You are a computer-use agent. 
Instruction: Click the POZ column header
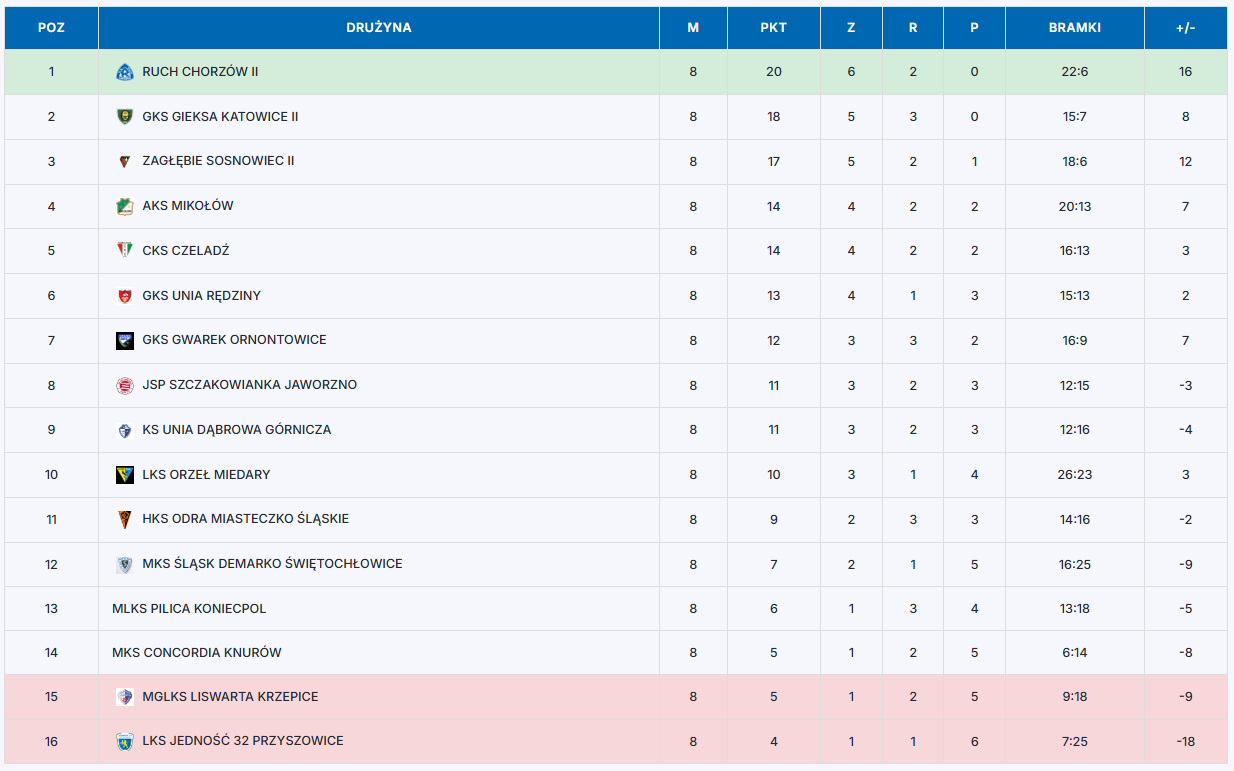tap(51, 28)
